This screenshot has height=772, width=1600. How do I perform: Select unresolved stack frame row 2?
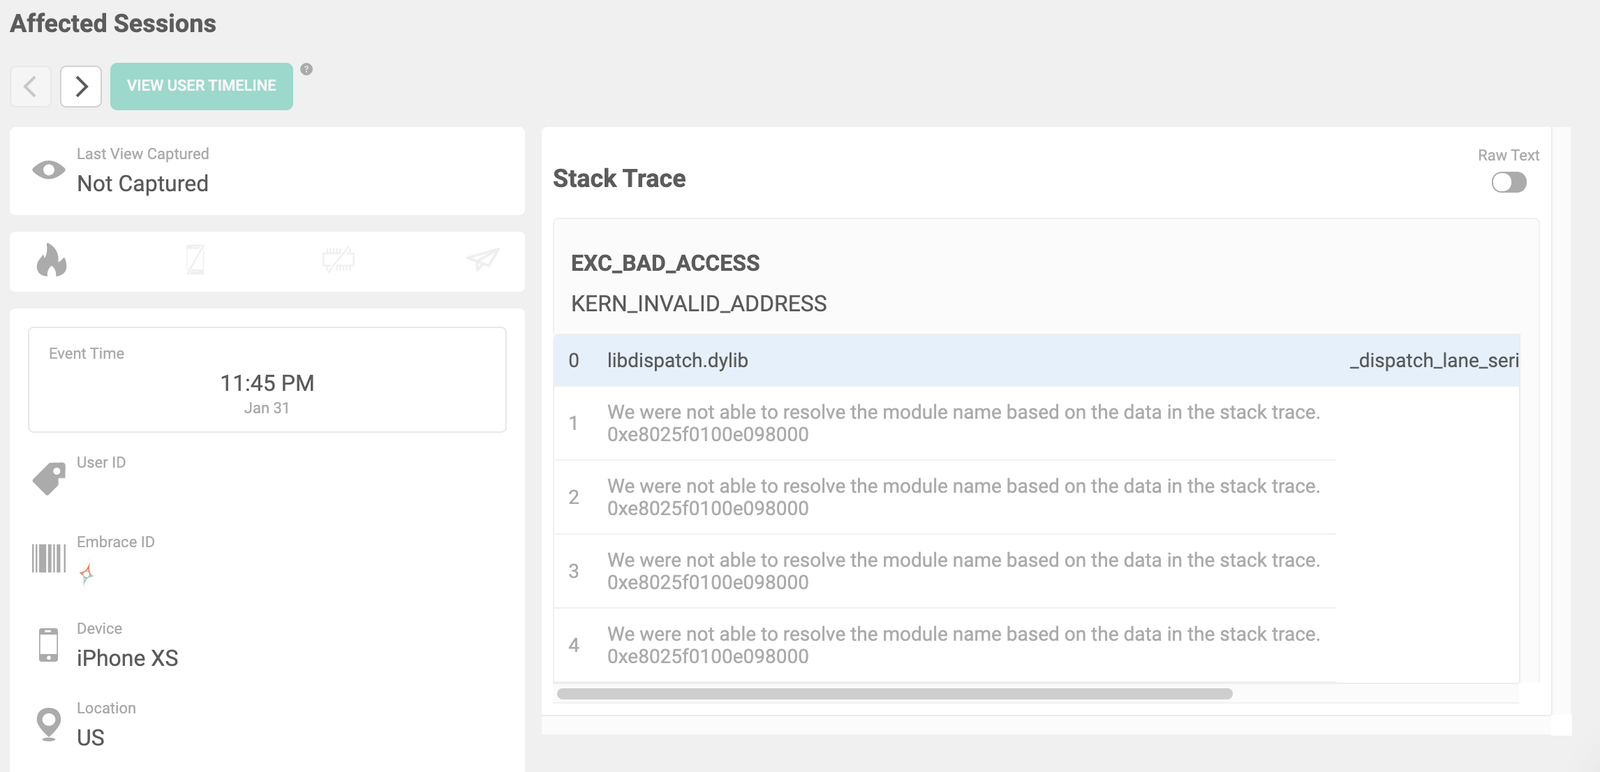[945, 497]
